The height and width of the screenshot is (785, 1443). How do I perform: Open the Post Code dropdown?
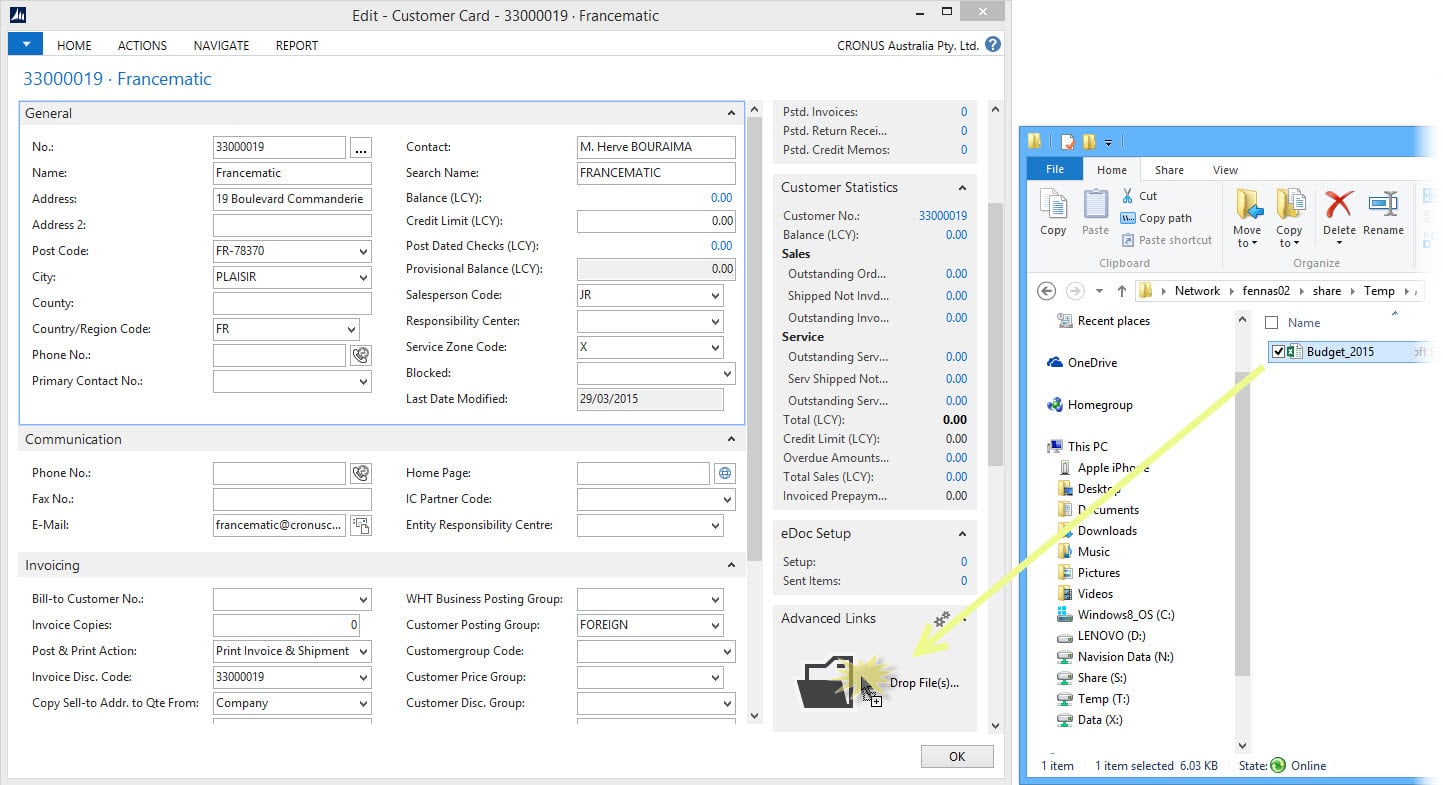click(362, 251)
